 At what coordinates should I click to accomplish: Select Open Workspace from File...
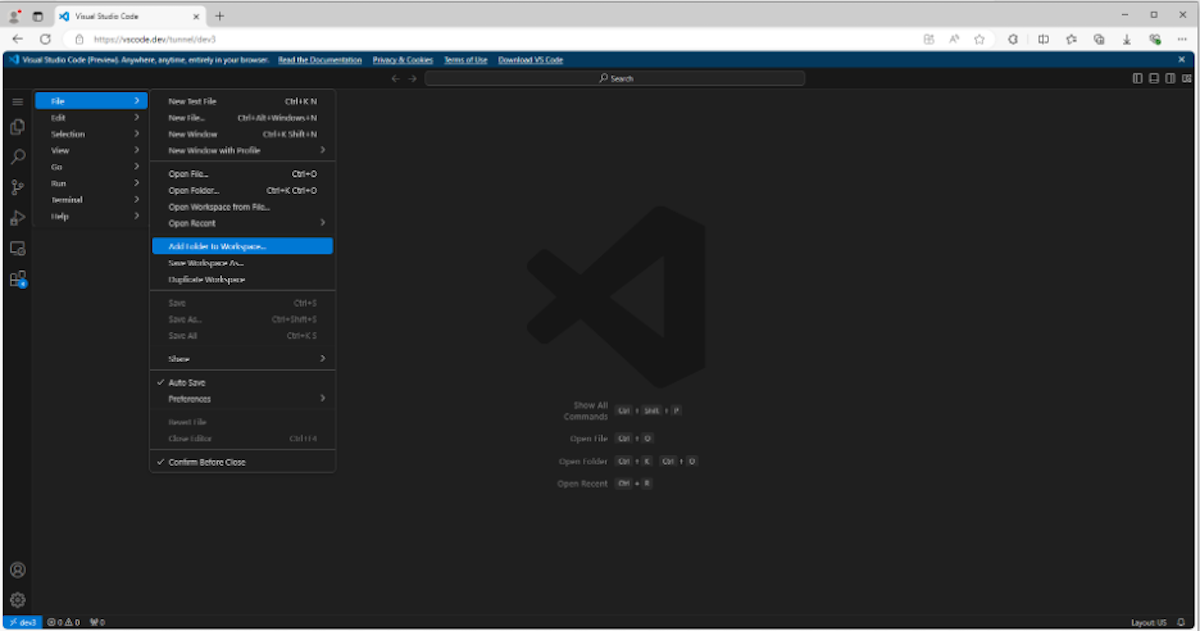pos(242,207)
